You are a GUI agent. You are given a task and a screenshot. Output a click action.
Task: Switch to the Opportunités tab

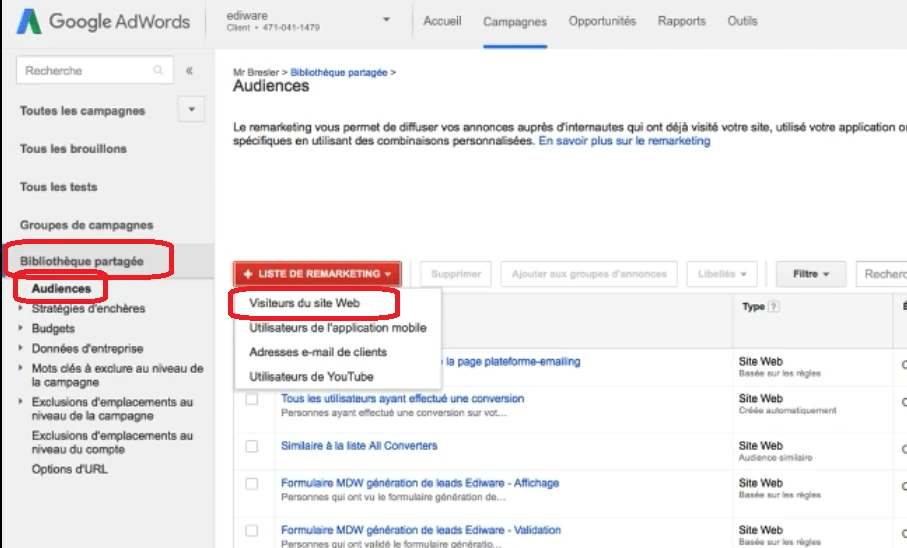602,21
